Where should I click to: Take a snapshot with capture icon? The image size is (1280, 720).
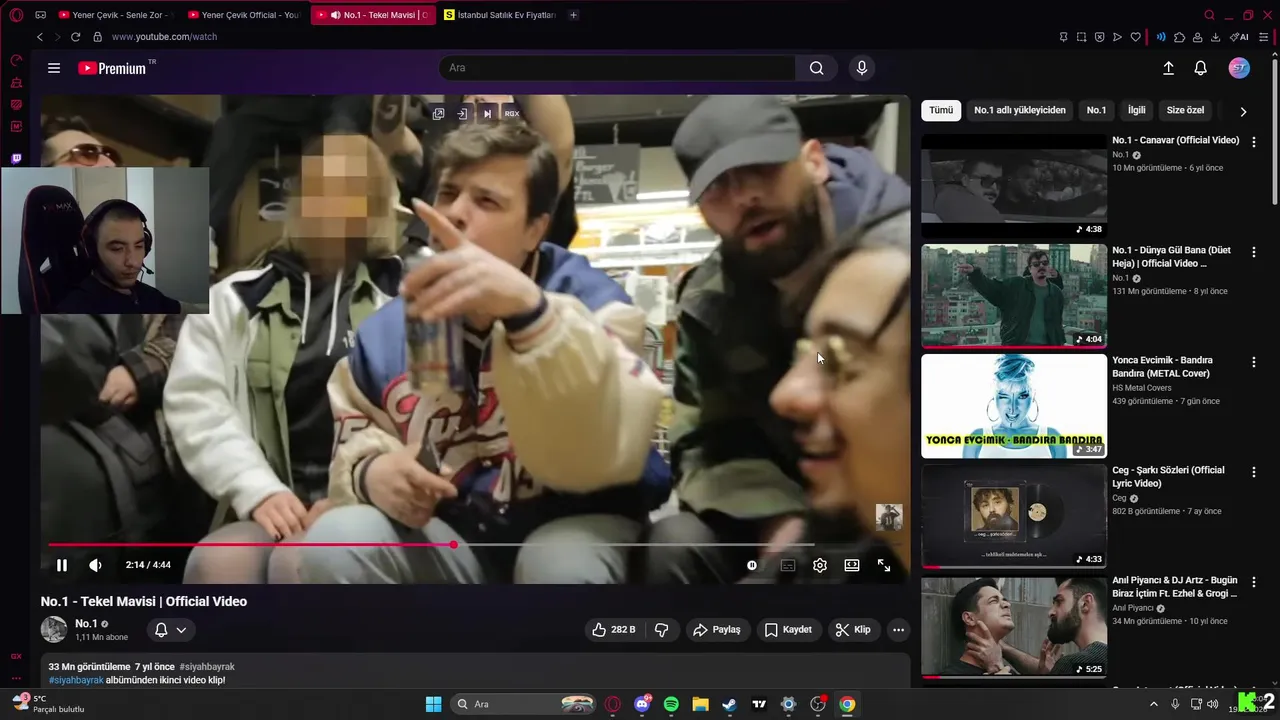click(x=1081, y=37)
